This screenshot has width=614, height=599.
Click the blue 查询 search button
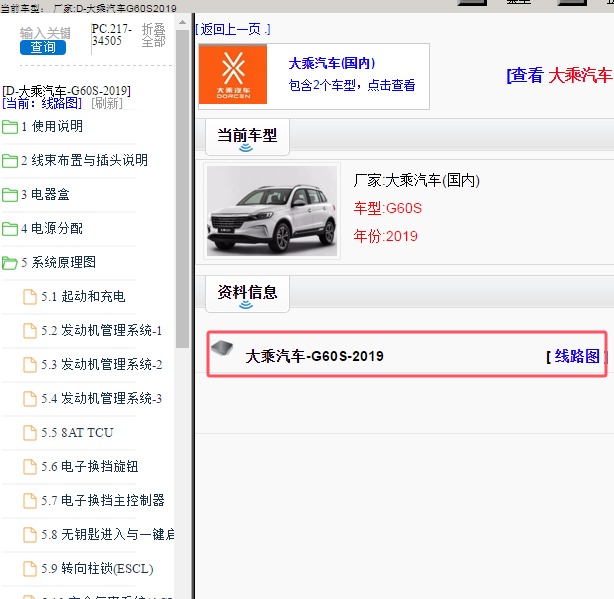(43, 47)
